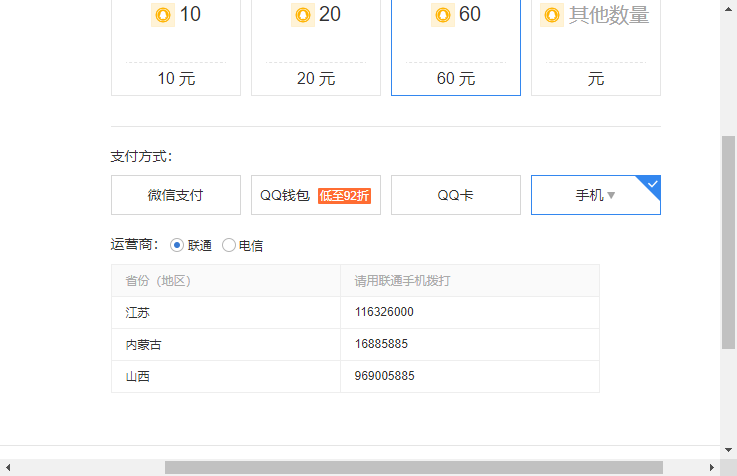Click the 10 元 price label
Image resolution: width=737 pixels, height=476 pixels.
176,78
